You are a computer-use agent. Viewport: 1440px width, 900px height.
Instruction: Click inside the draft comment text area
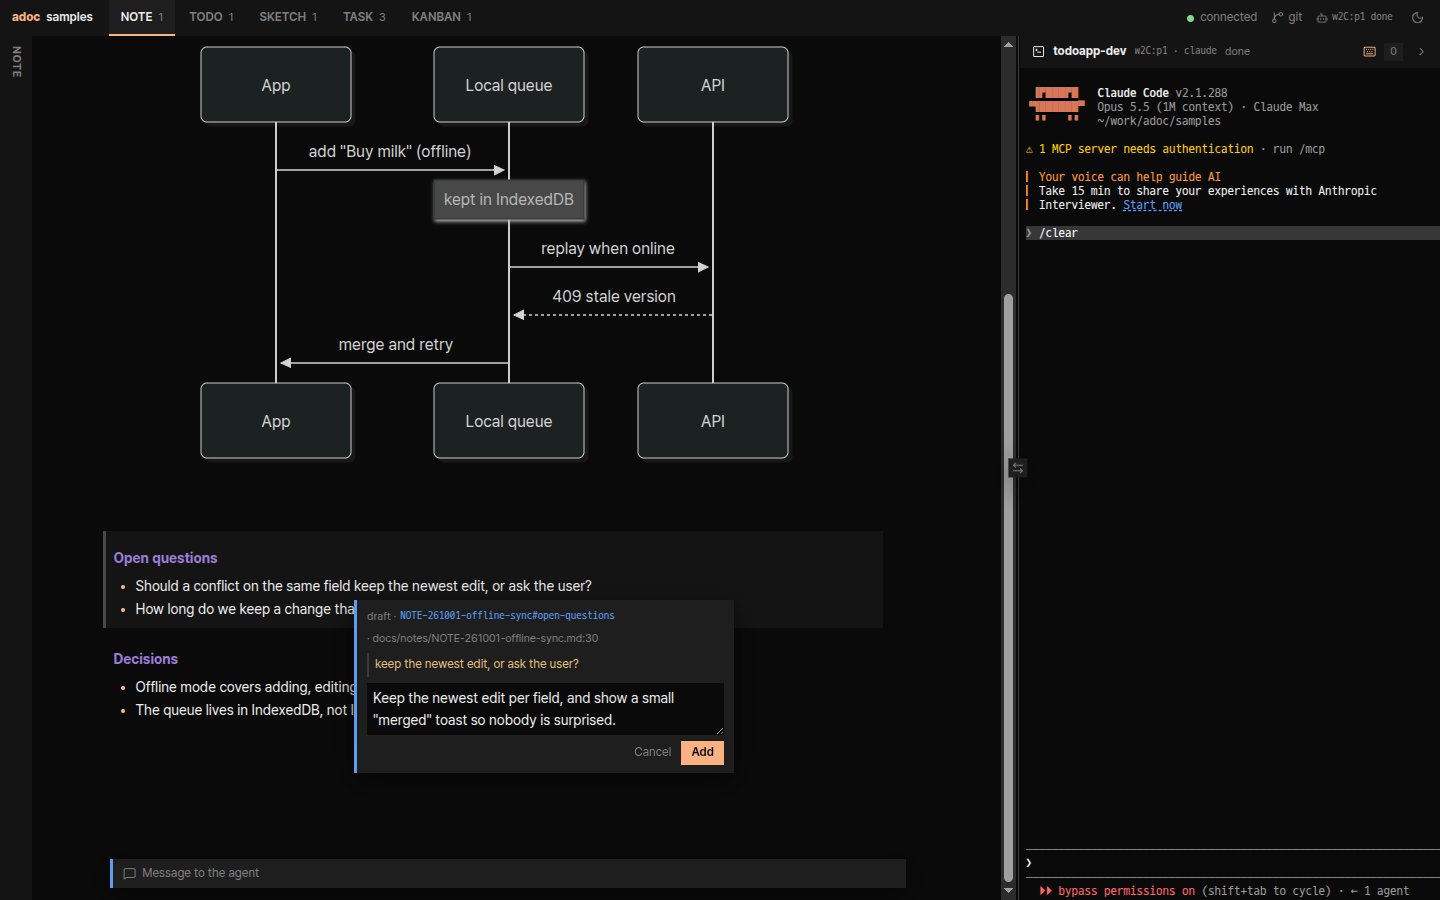point(545,709)
